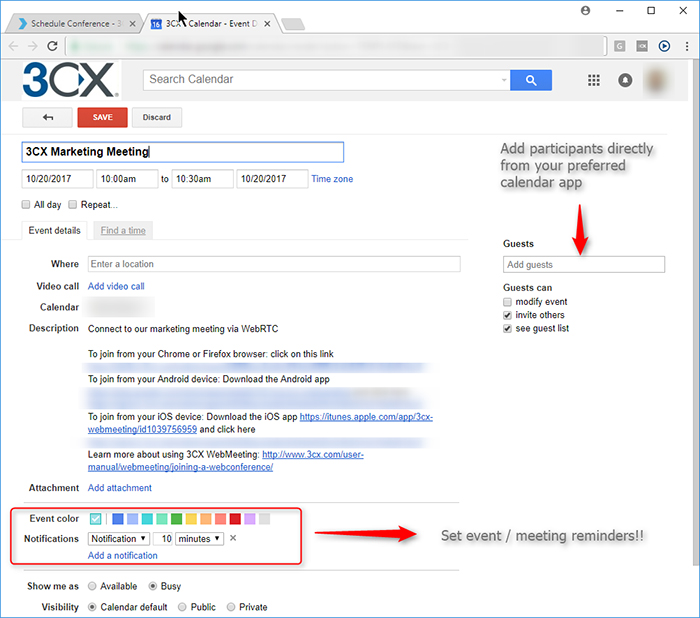This screenshot has height=618, width=700.
Task: Click Add video call link
Action: [116, 286]
